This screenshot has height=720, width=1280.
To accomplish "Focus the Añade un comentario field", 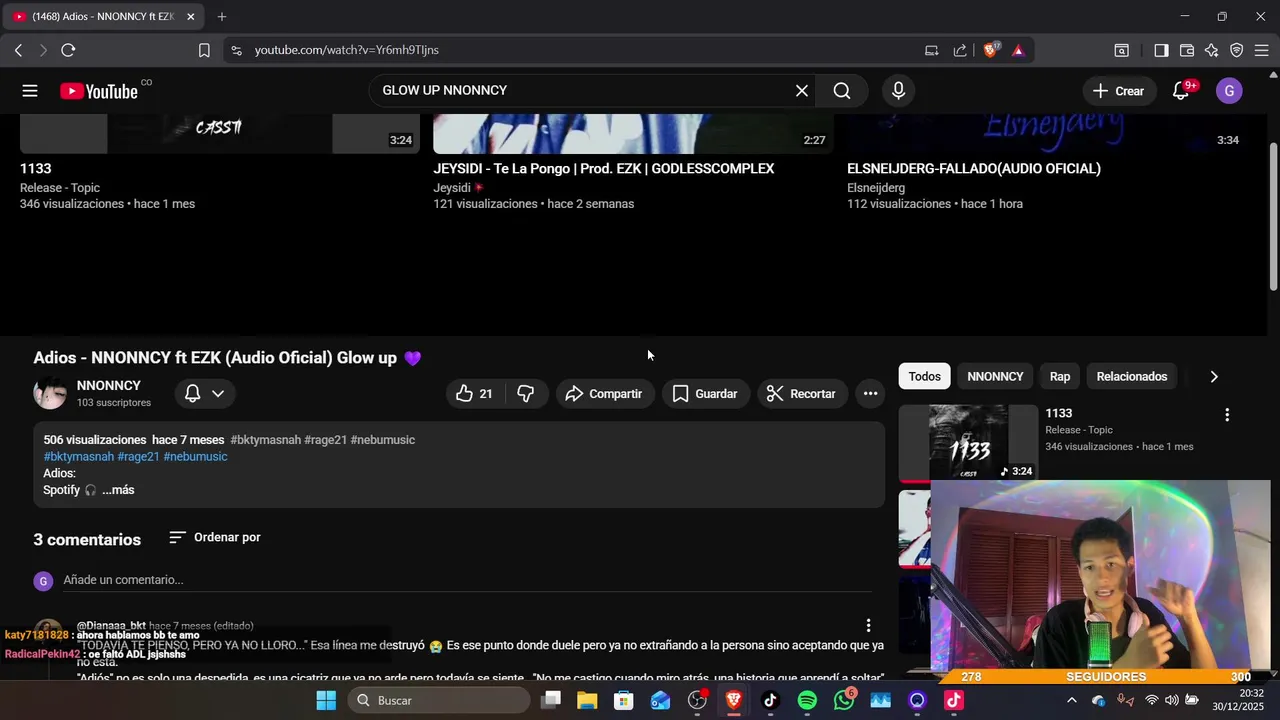I will (x=467, y=580).
